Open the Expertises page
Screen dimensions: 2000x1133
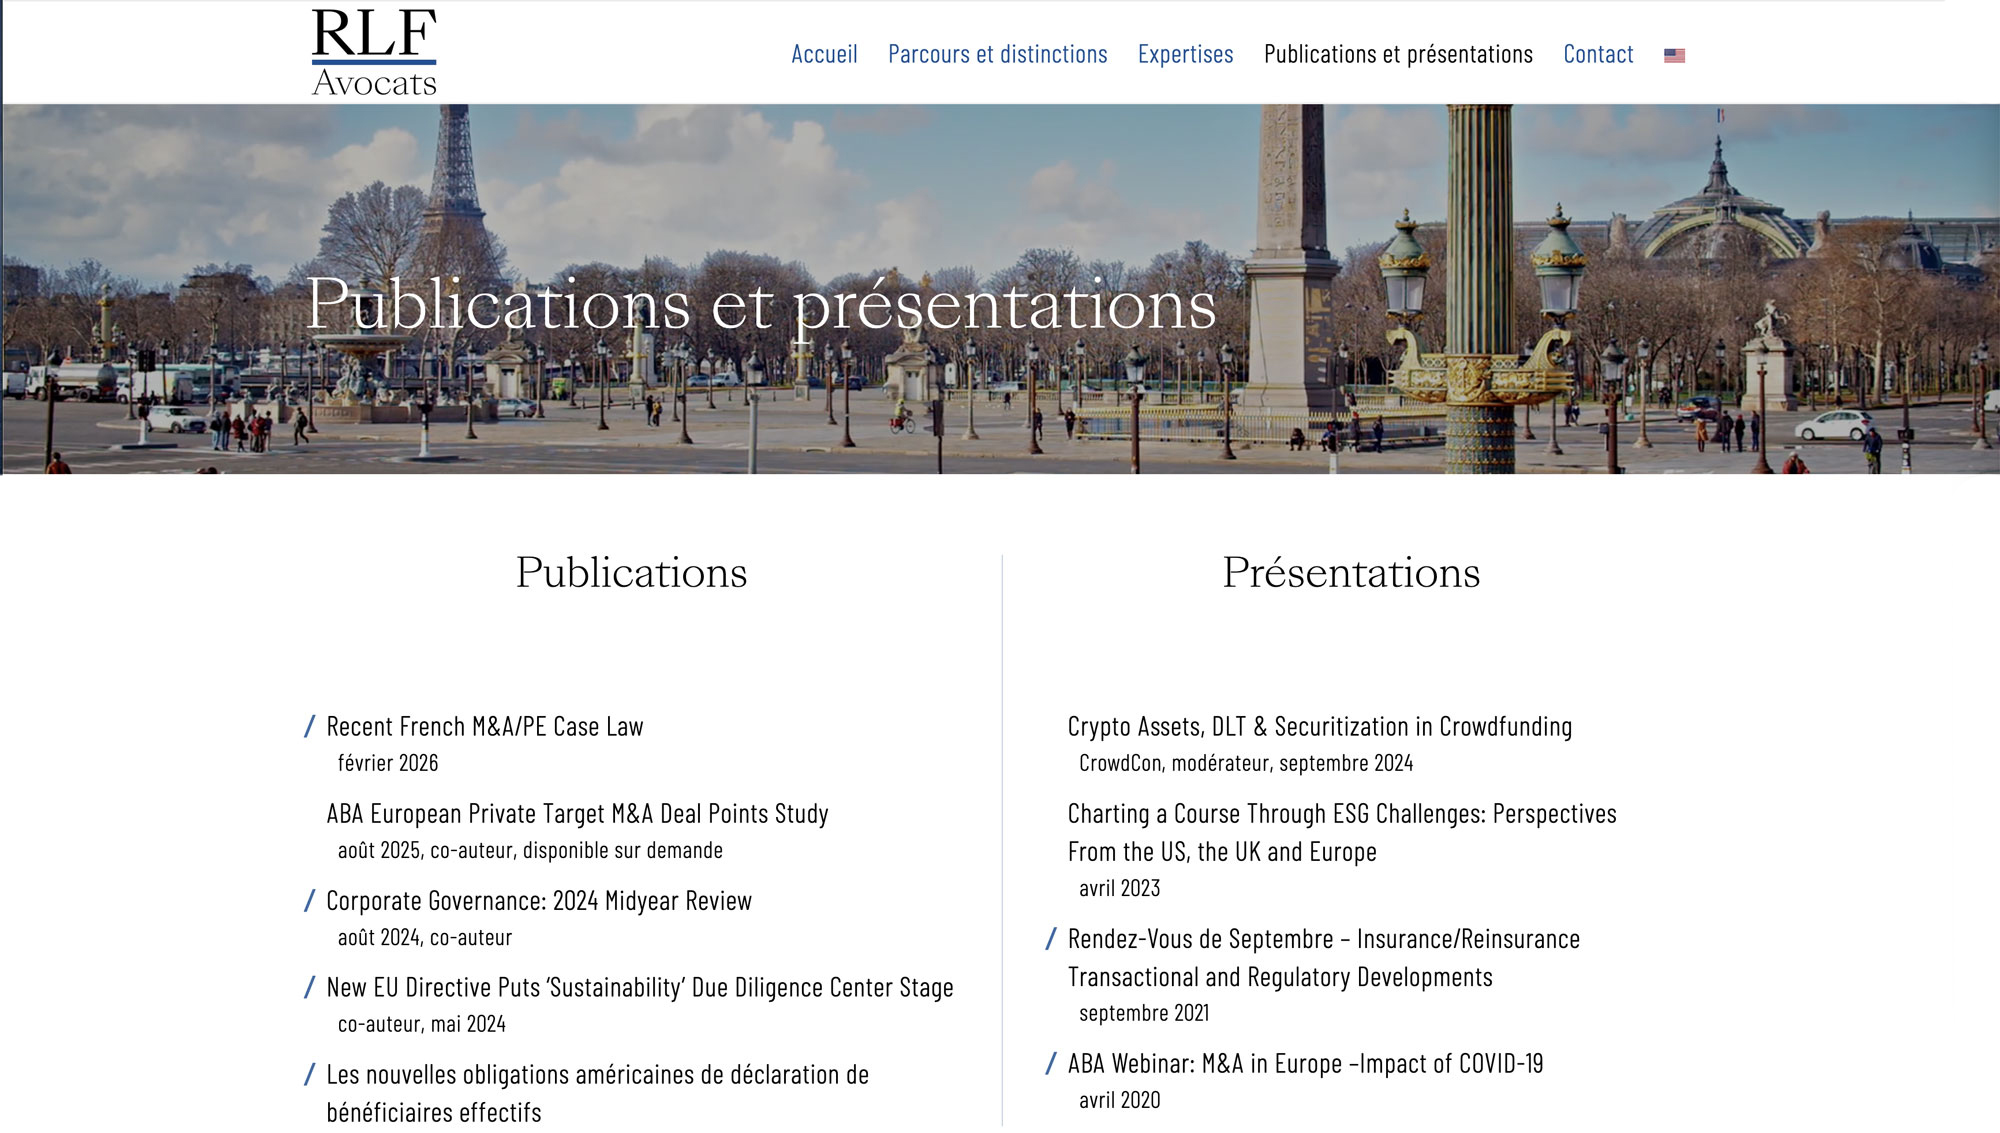[1185, 54]
